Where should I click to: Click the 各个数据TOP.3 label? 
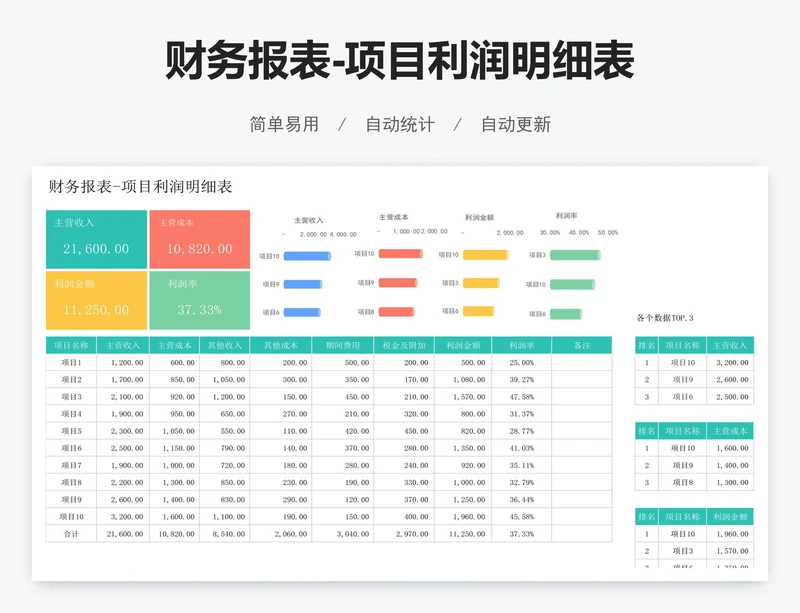tap(665, 318)
